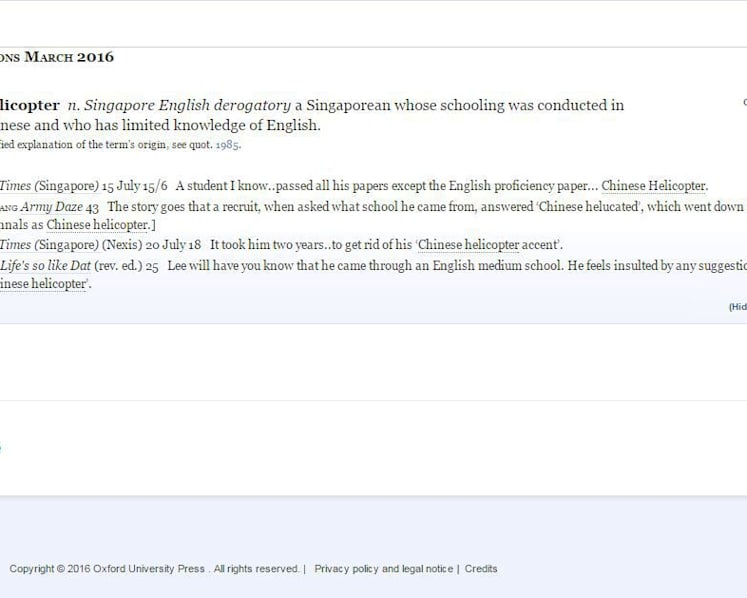
Task: Click 'English medium school' in the last quotation
Action: tap(497, 266)
